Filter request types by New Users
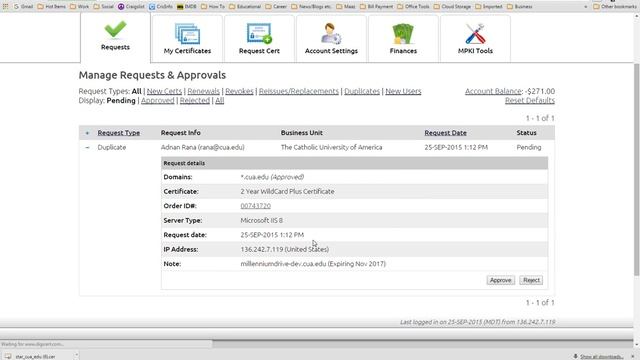Image resolution: width=640 pixels, height=360 pixels. pyautogui.click(x=403, y=91)
